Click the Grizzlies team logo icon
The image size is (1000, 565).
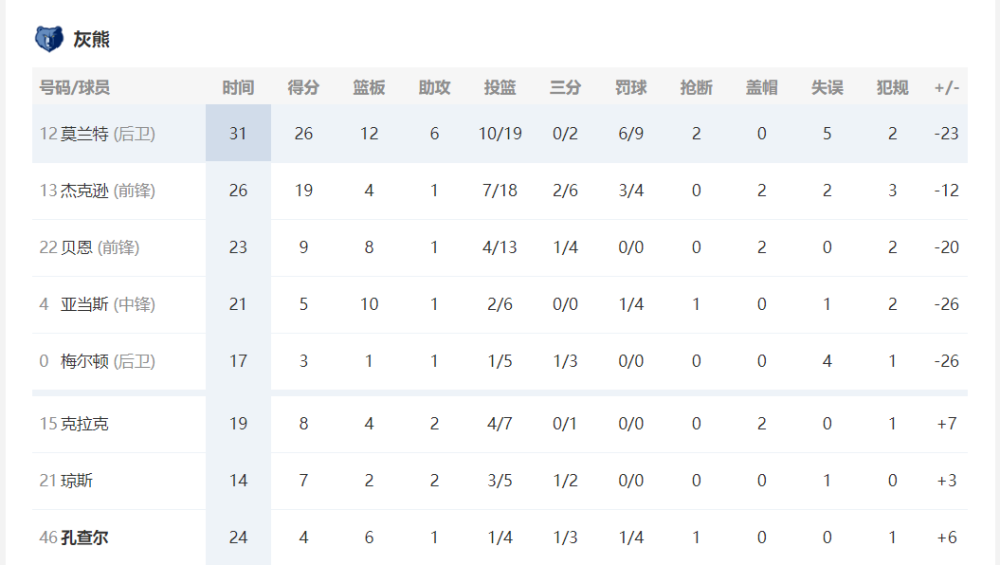(49, 39)
